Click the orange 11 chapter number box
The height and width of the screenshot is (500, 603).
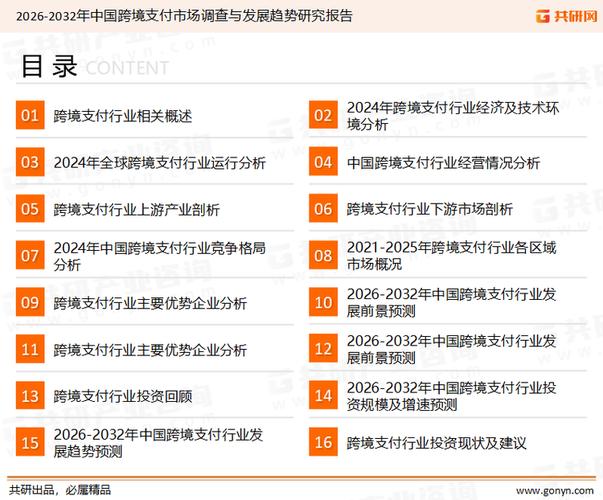(x=30, y=349)
